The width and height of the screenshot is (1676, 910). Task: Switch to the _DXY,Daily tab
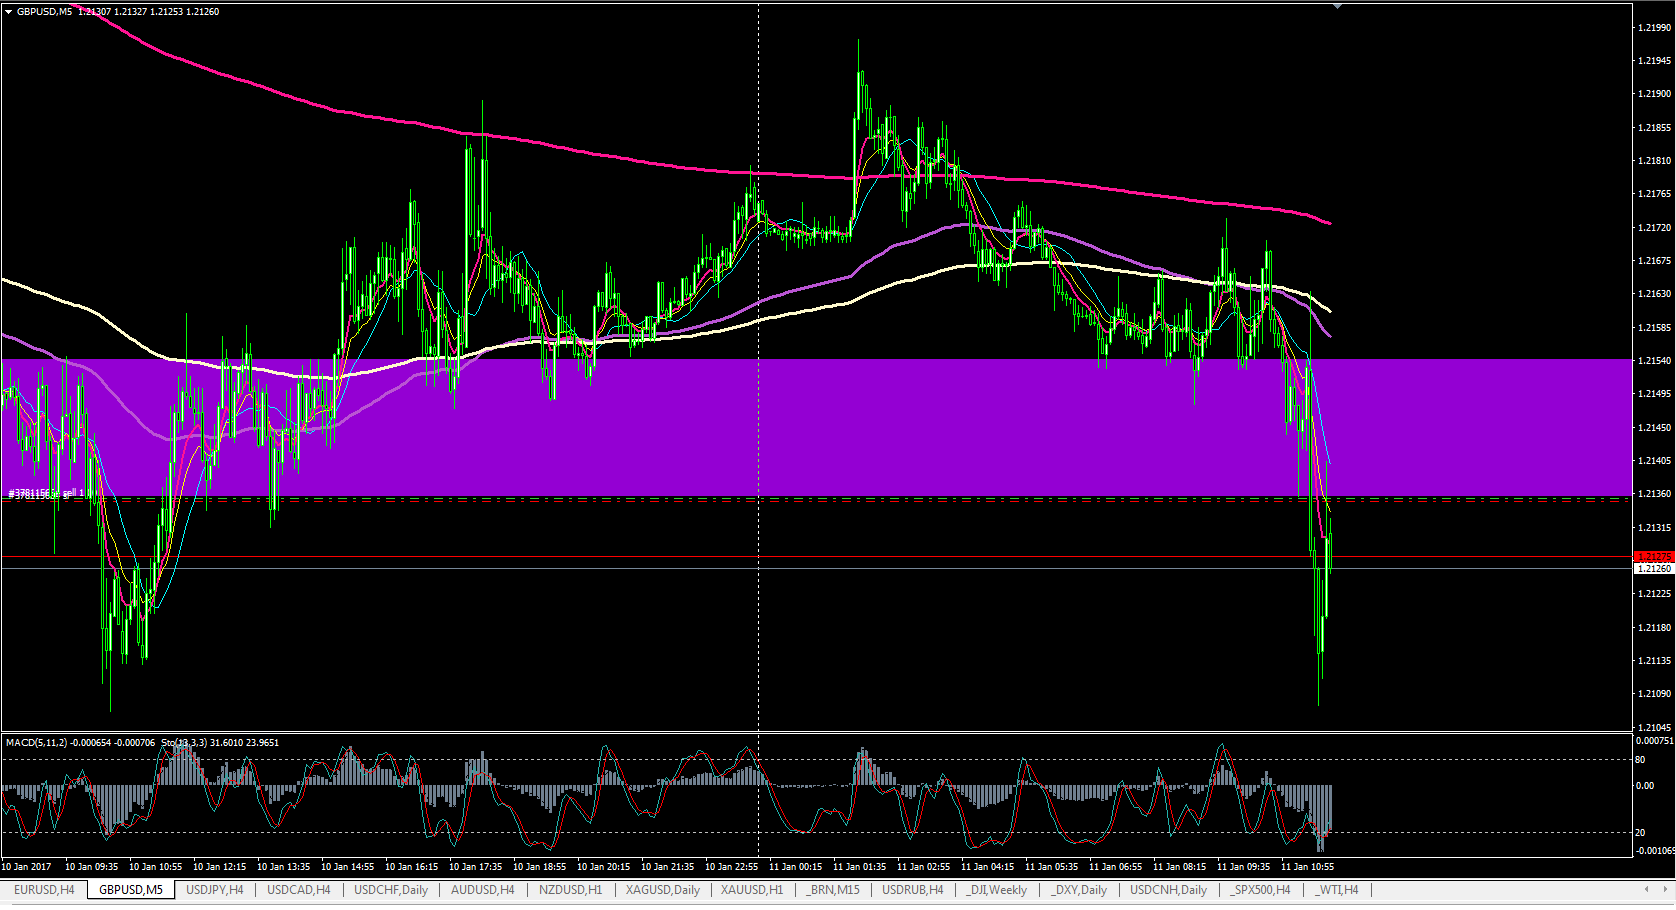click(1079, 890)
